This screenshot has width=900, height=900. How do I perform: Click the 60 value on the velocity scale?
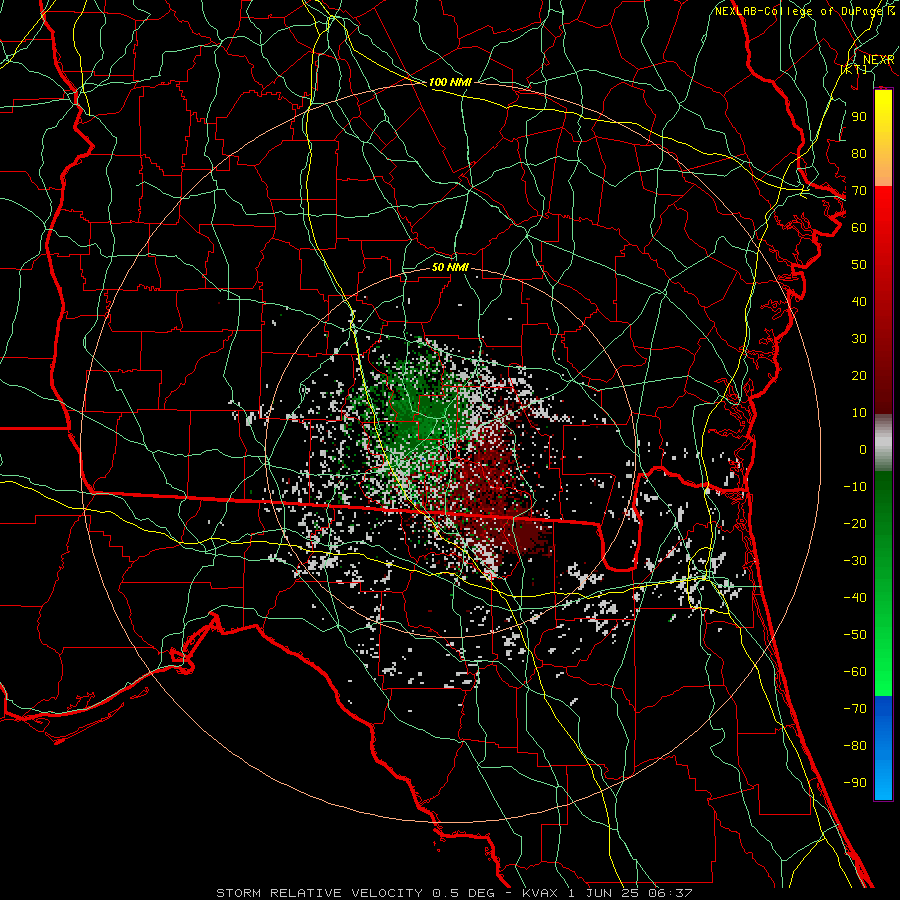859,228
